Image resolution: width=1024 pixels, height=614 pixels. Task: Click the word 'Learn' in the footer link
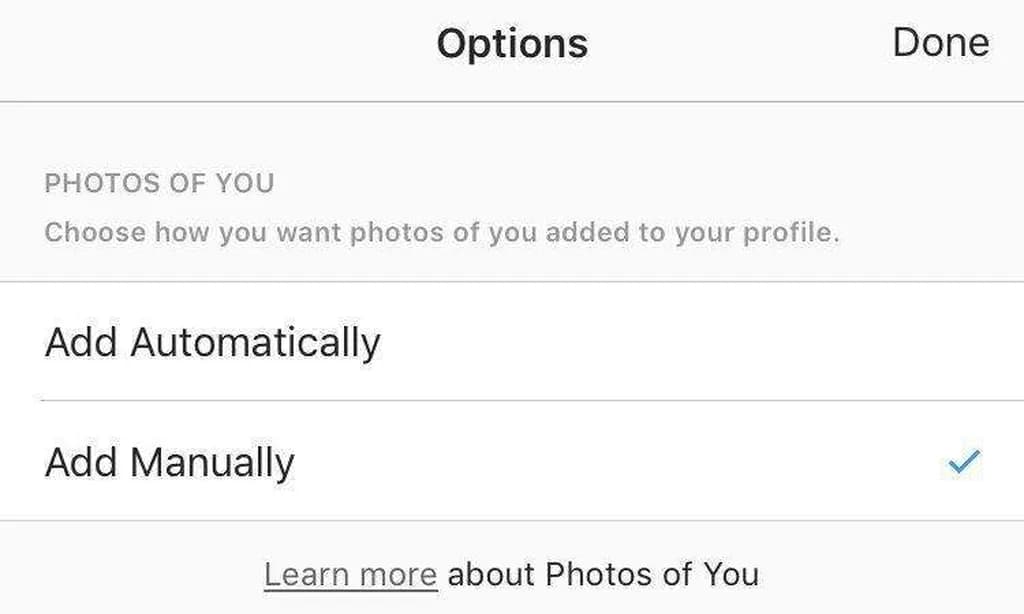[x=307, y=575]
